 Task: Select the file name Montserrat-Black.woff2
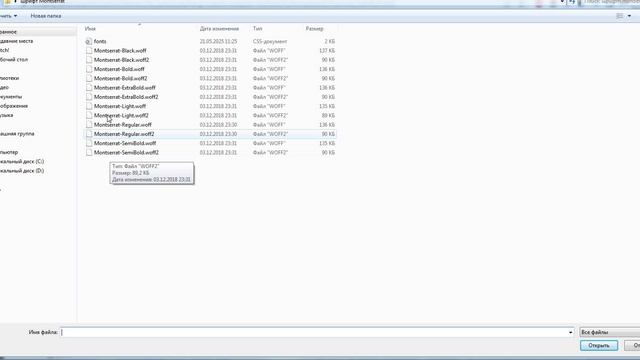tap(122, 60)
